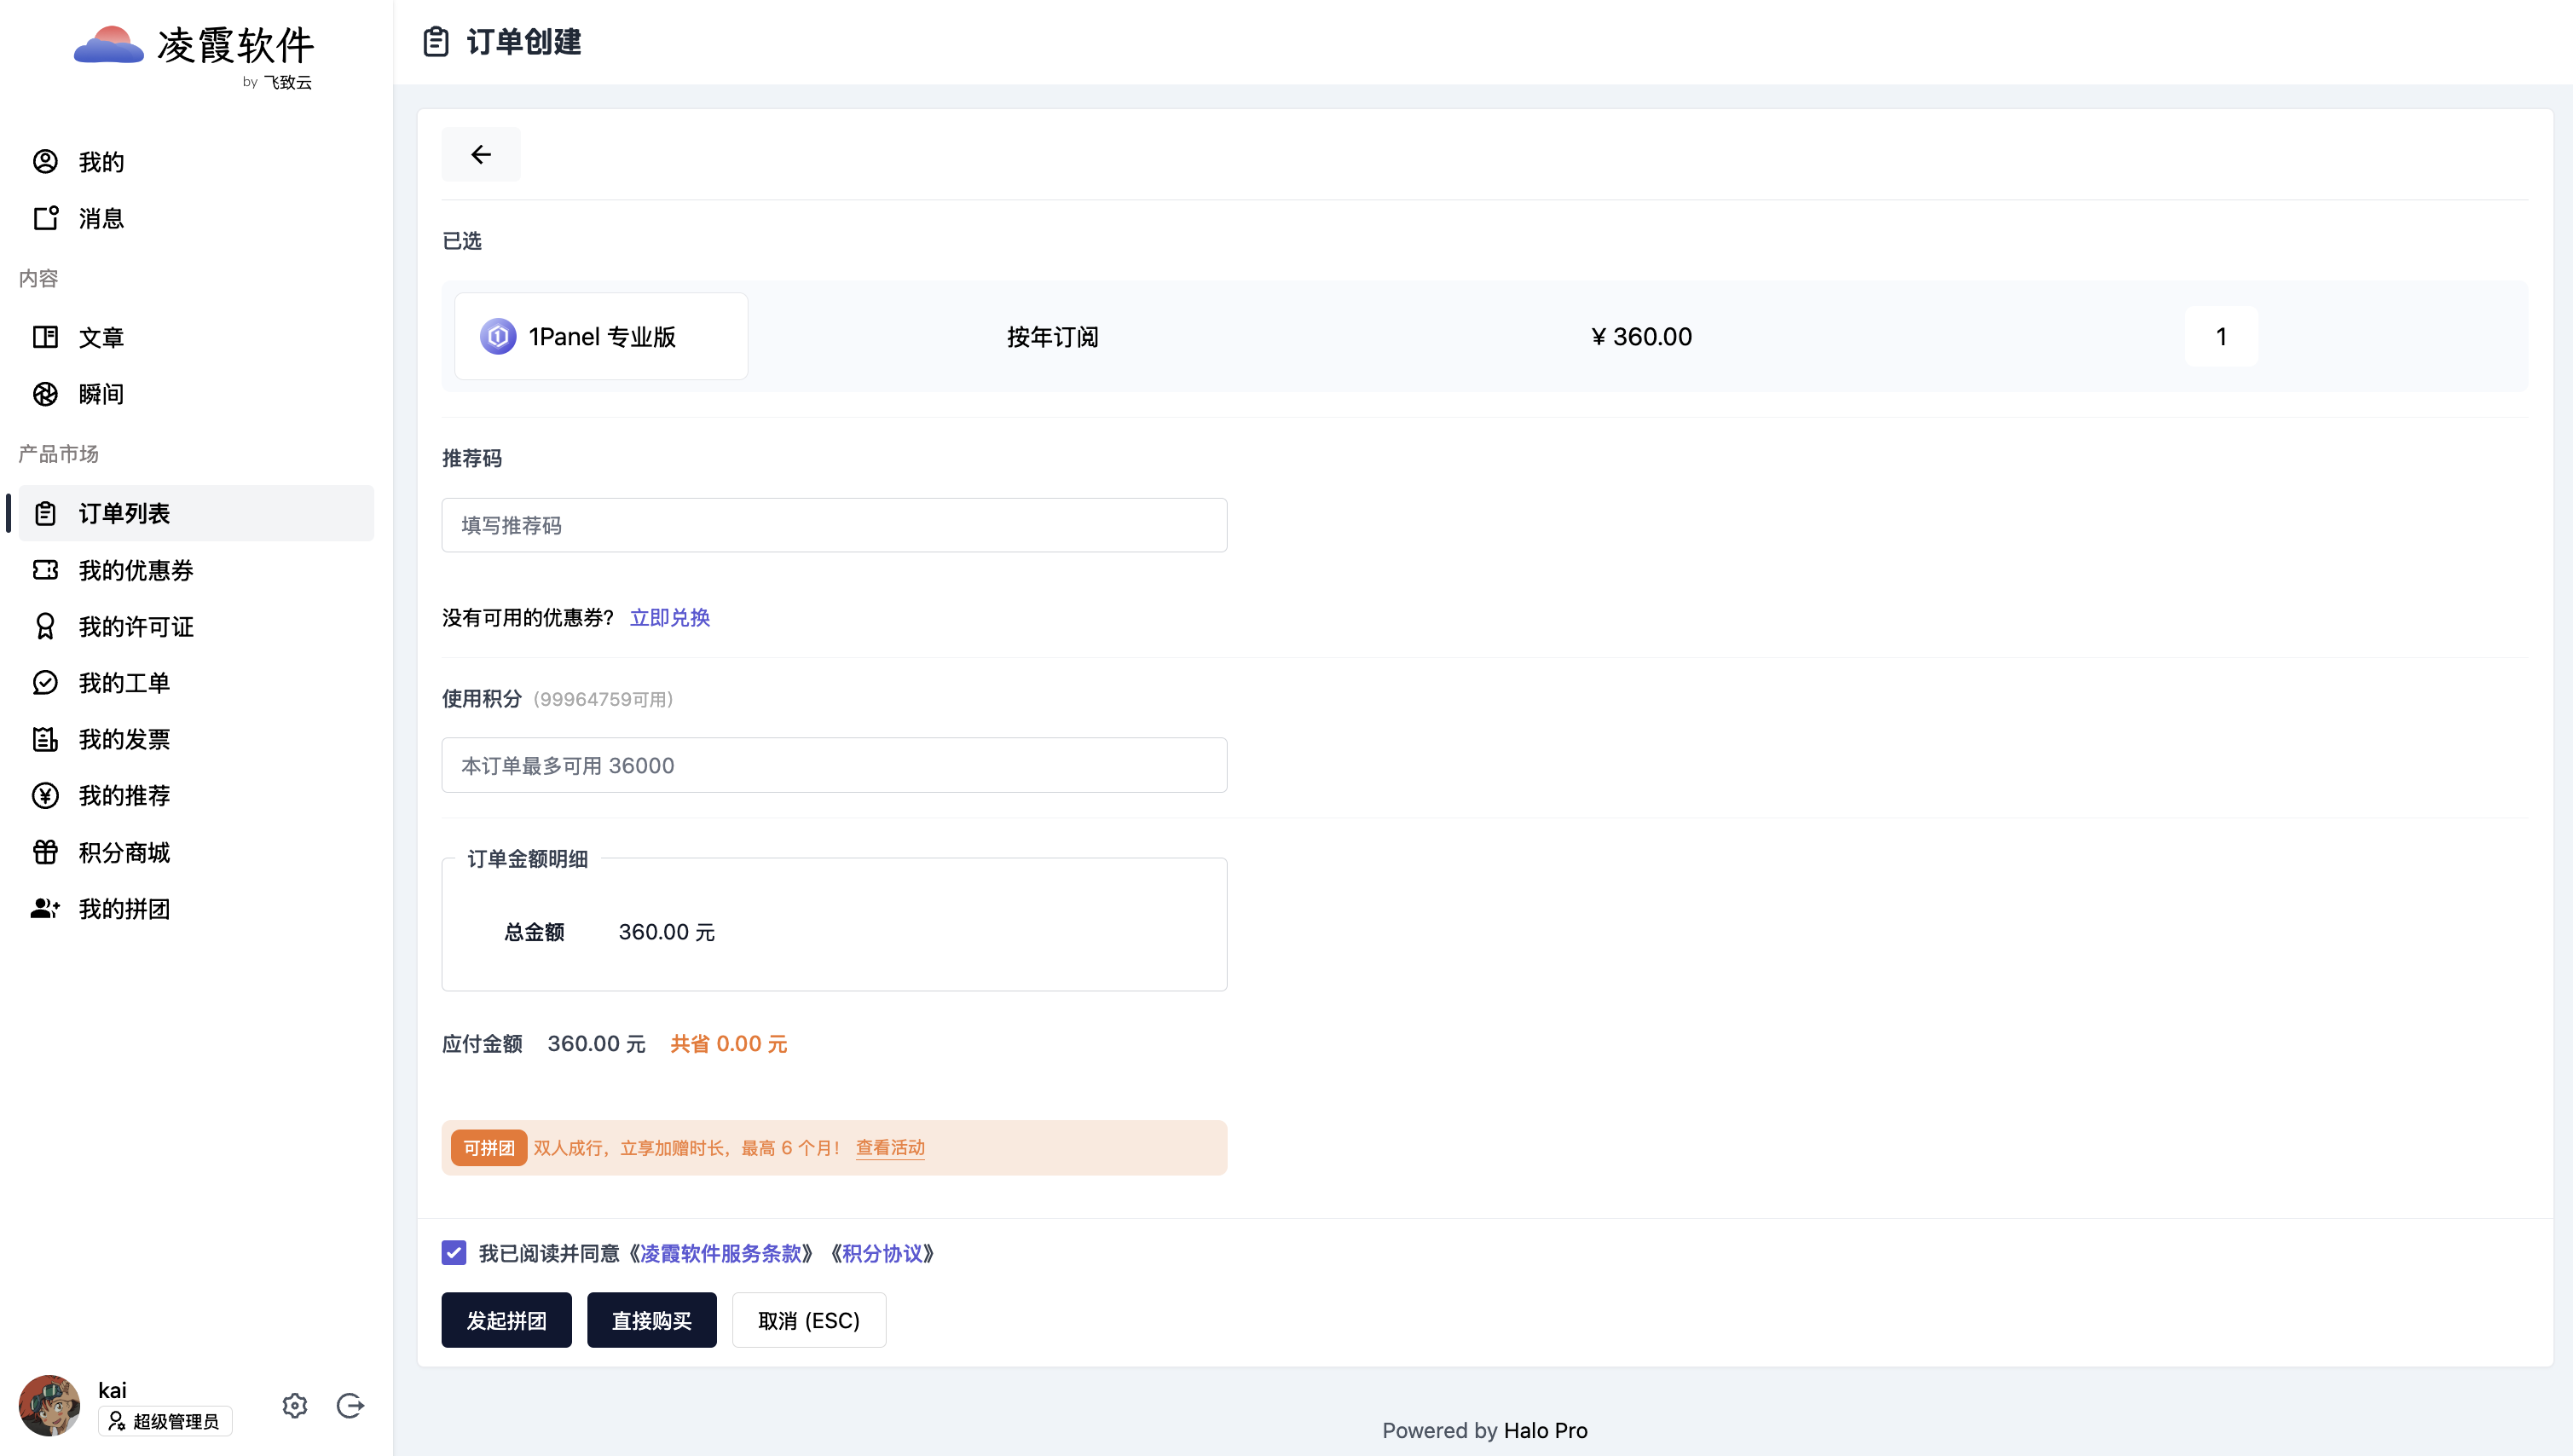Click the ¥ 360.00 price text
2573x1456 pixels.
[1641, 336]
